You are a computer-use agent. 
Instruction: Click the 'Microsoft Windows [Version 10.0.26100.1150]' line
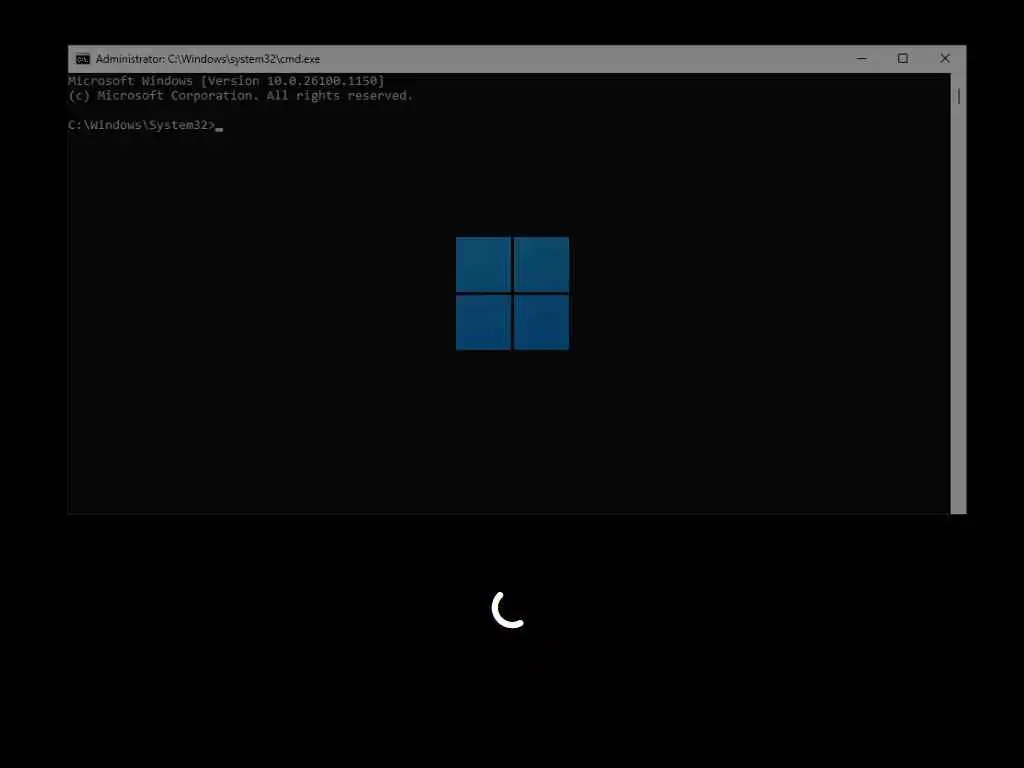pyautogui.click(x=226, y=81)
